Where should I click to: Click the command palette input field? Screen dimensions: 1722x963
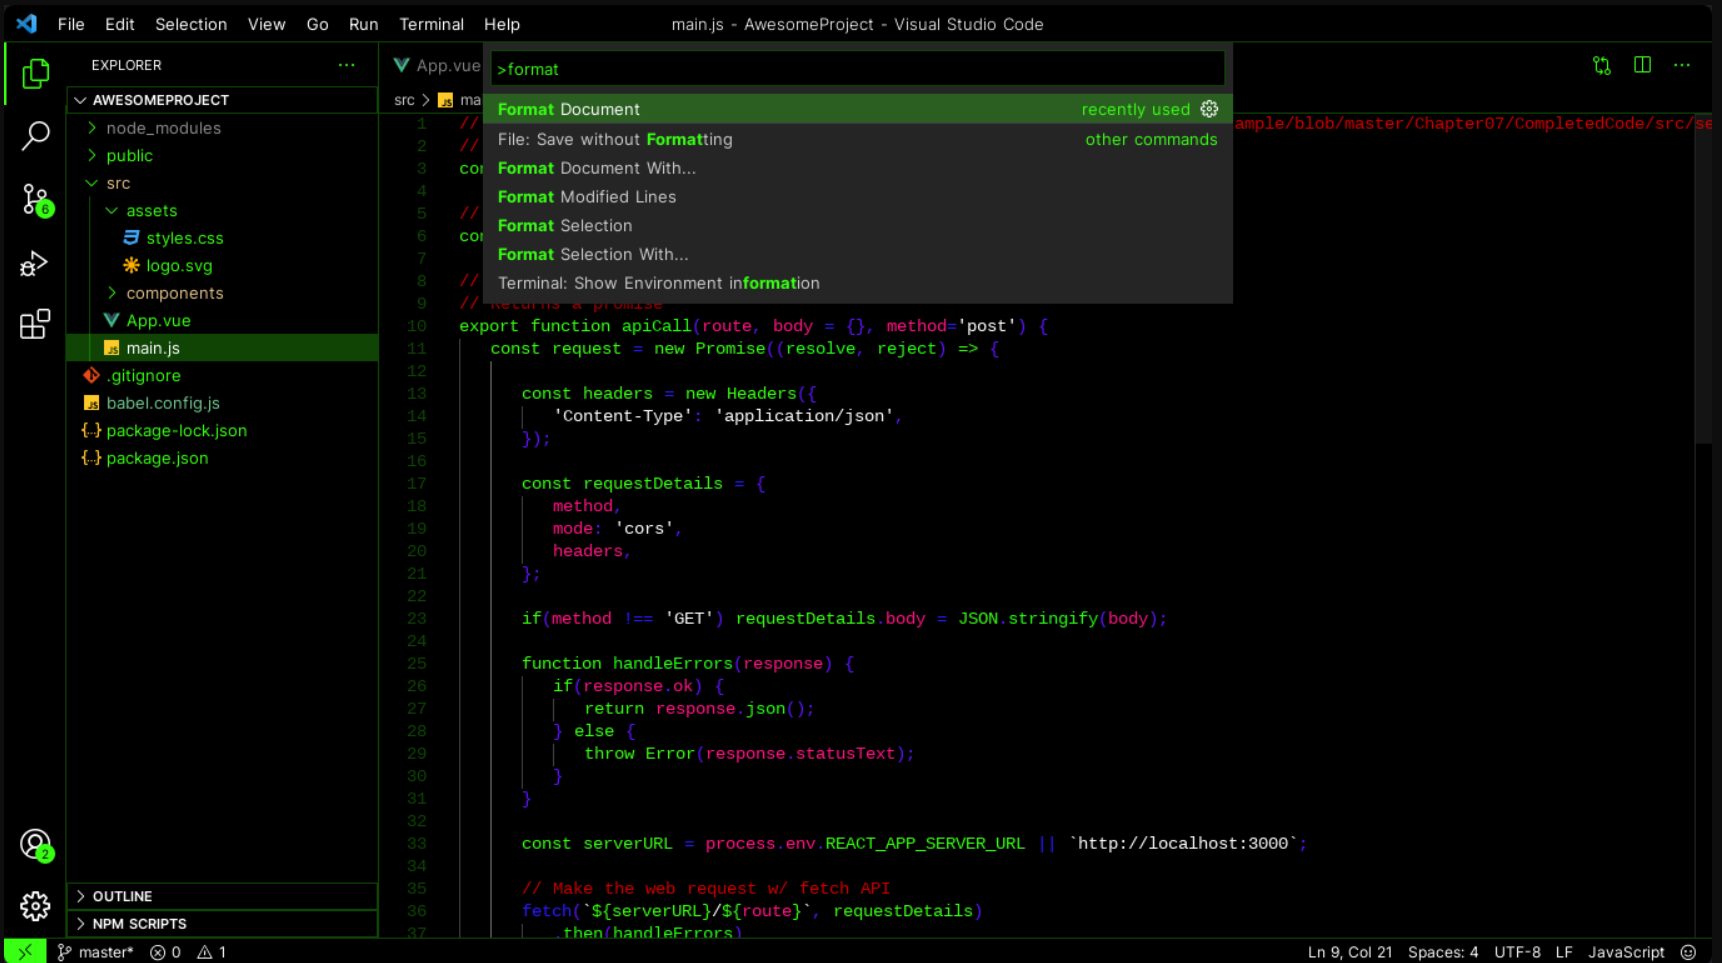(857, 69)
